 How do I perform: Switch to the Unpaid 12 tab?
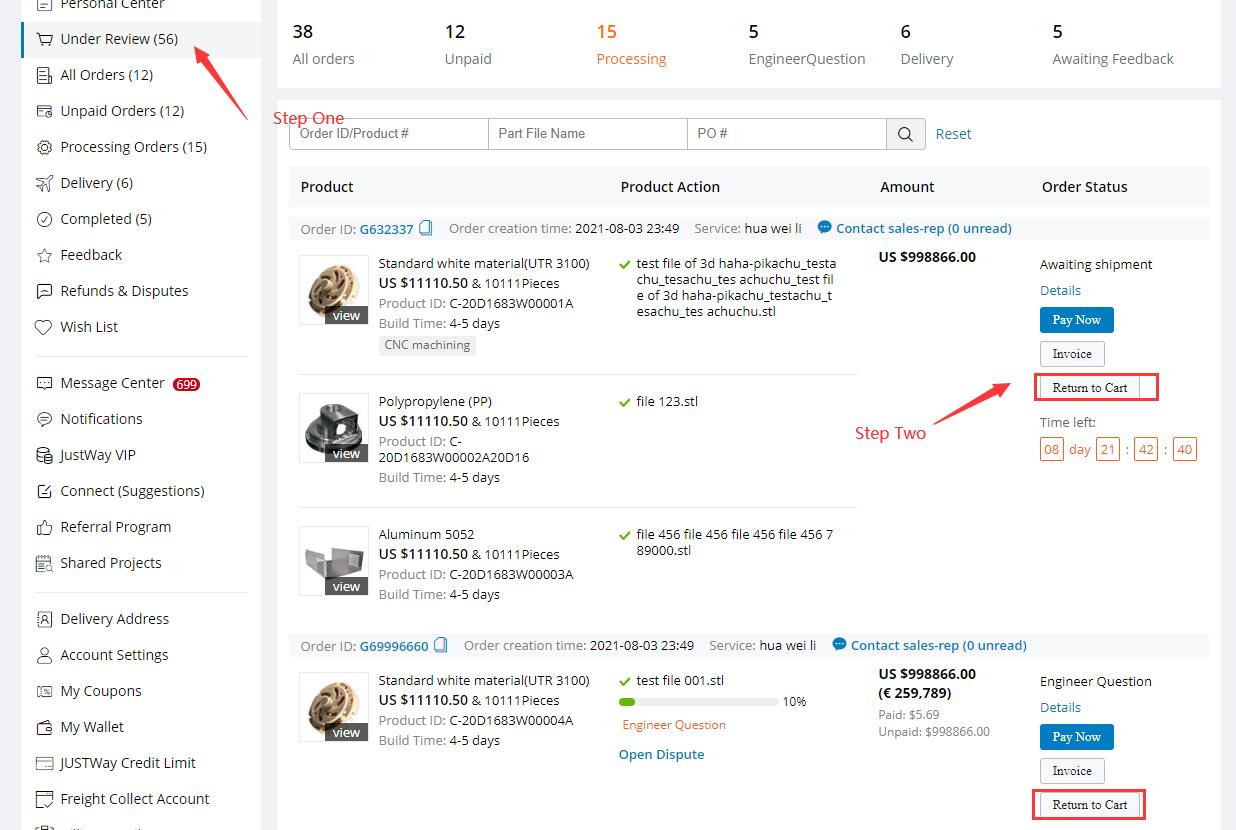(468, 45)
